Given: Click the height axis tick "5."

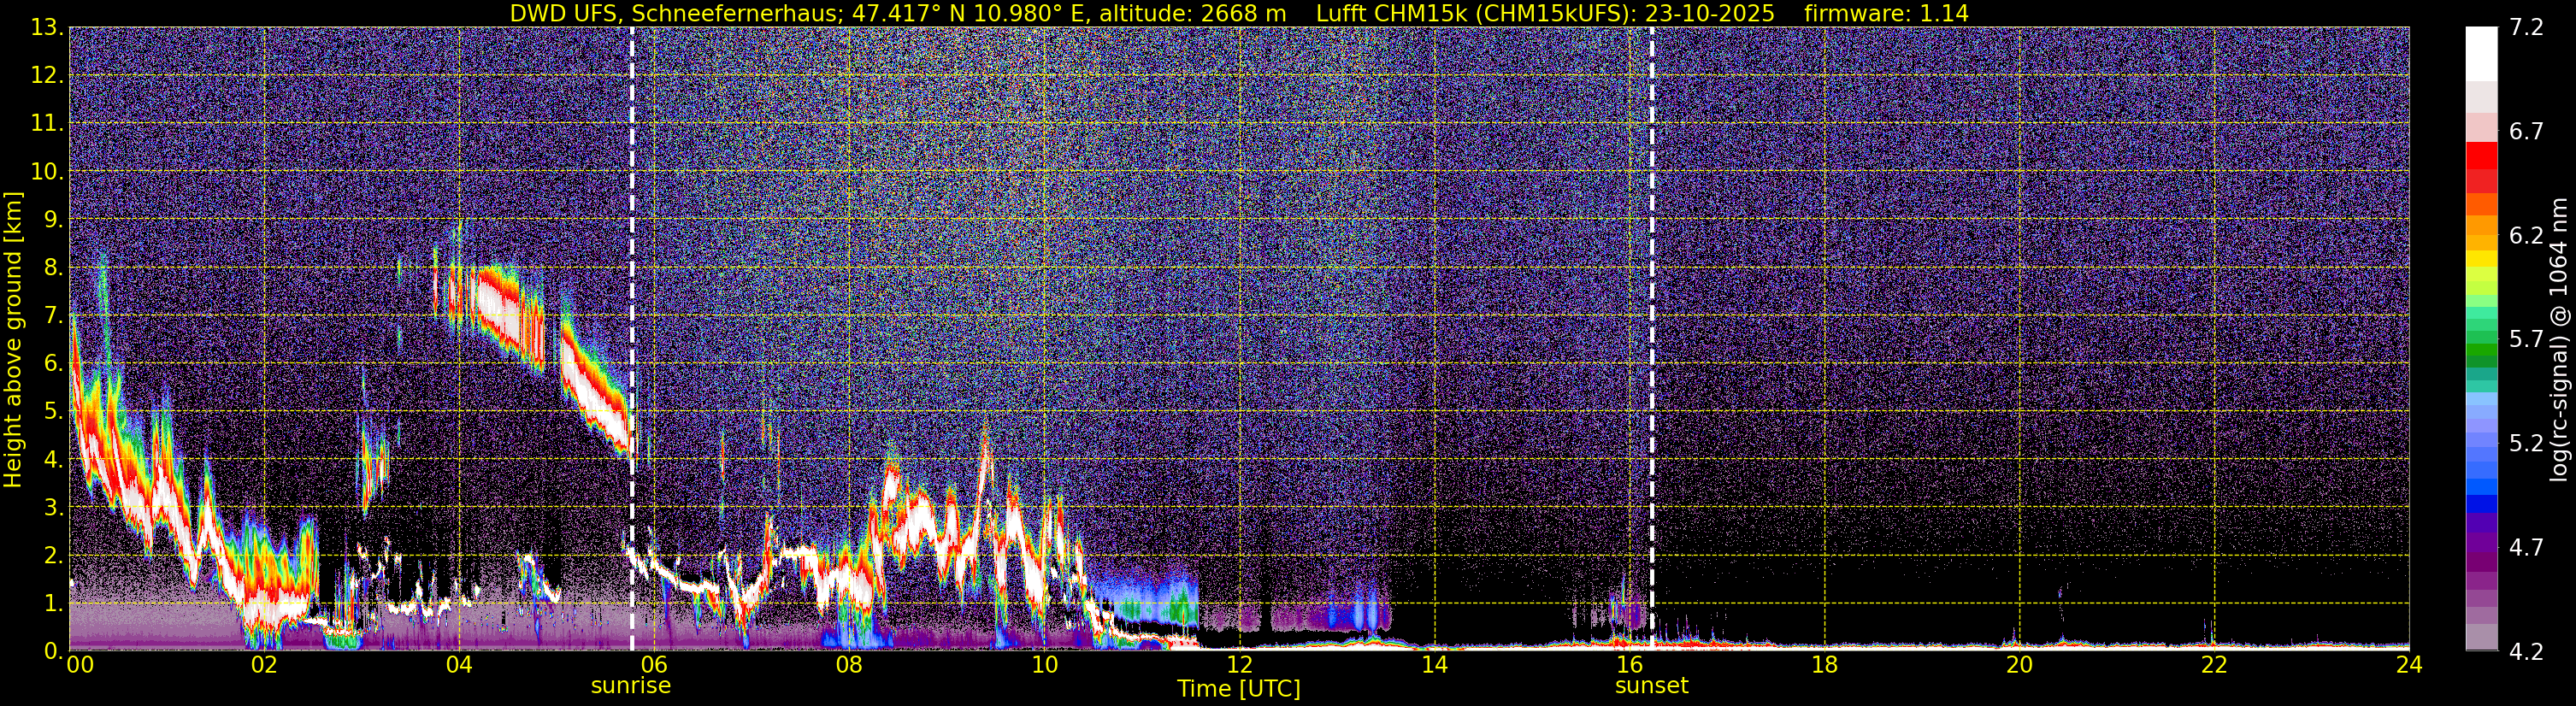Looking at the screenshot, I should click(52, 412).
